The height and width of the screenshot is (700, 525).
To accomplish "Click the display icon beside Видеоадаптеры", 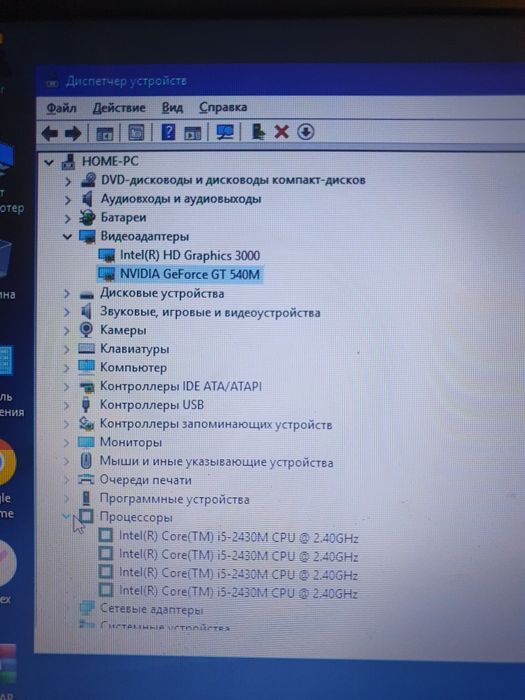I will [x=87, y=237].
